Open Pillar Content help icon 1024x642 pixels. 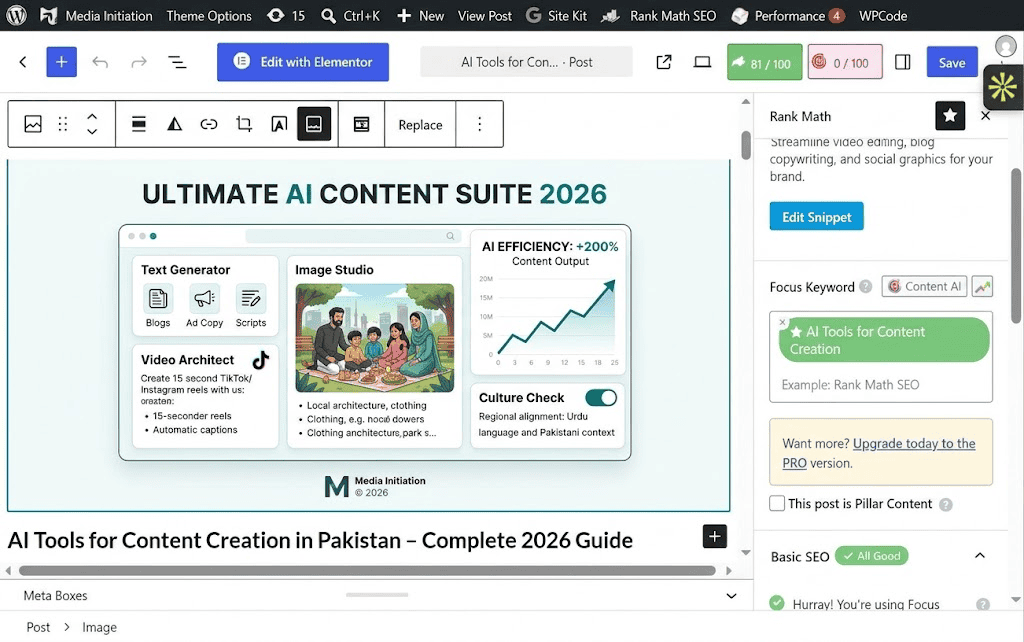(x=946, y=504)
